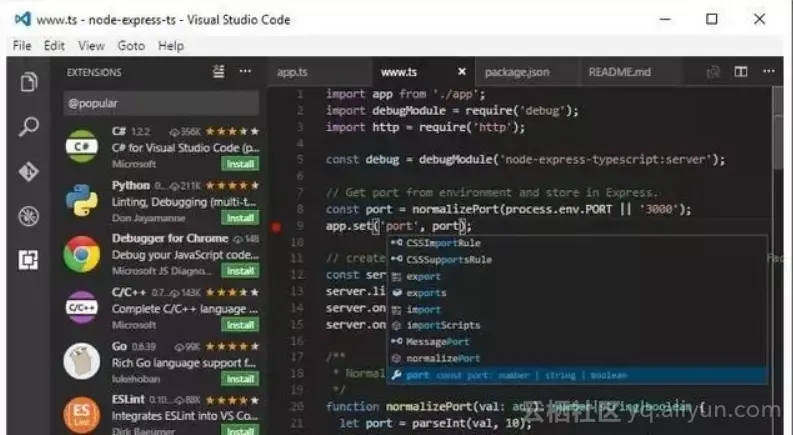Open Debugger for Chrome title
This screenshot has height=435, width=793.
[x=170, y=238]
